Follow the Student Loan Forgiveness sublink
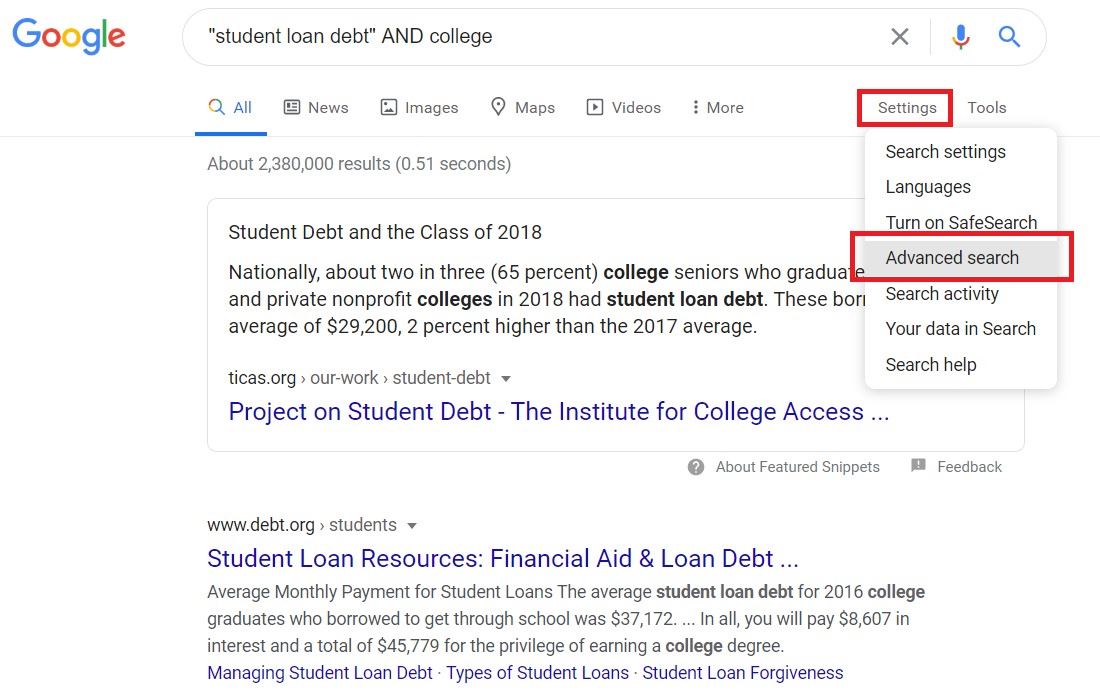 pyautogui.click(x=742, y=673)
